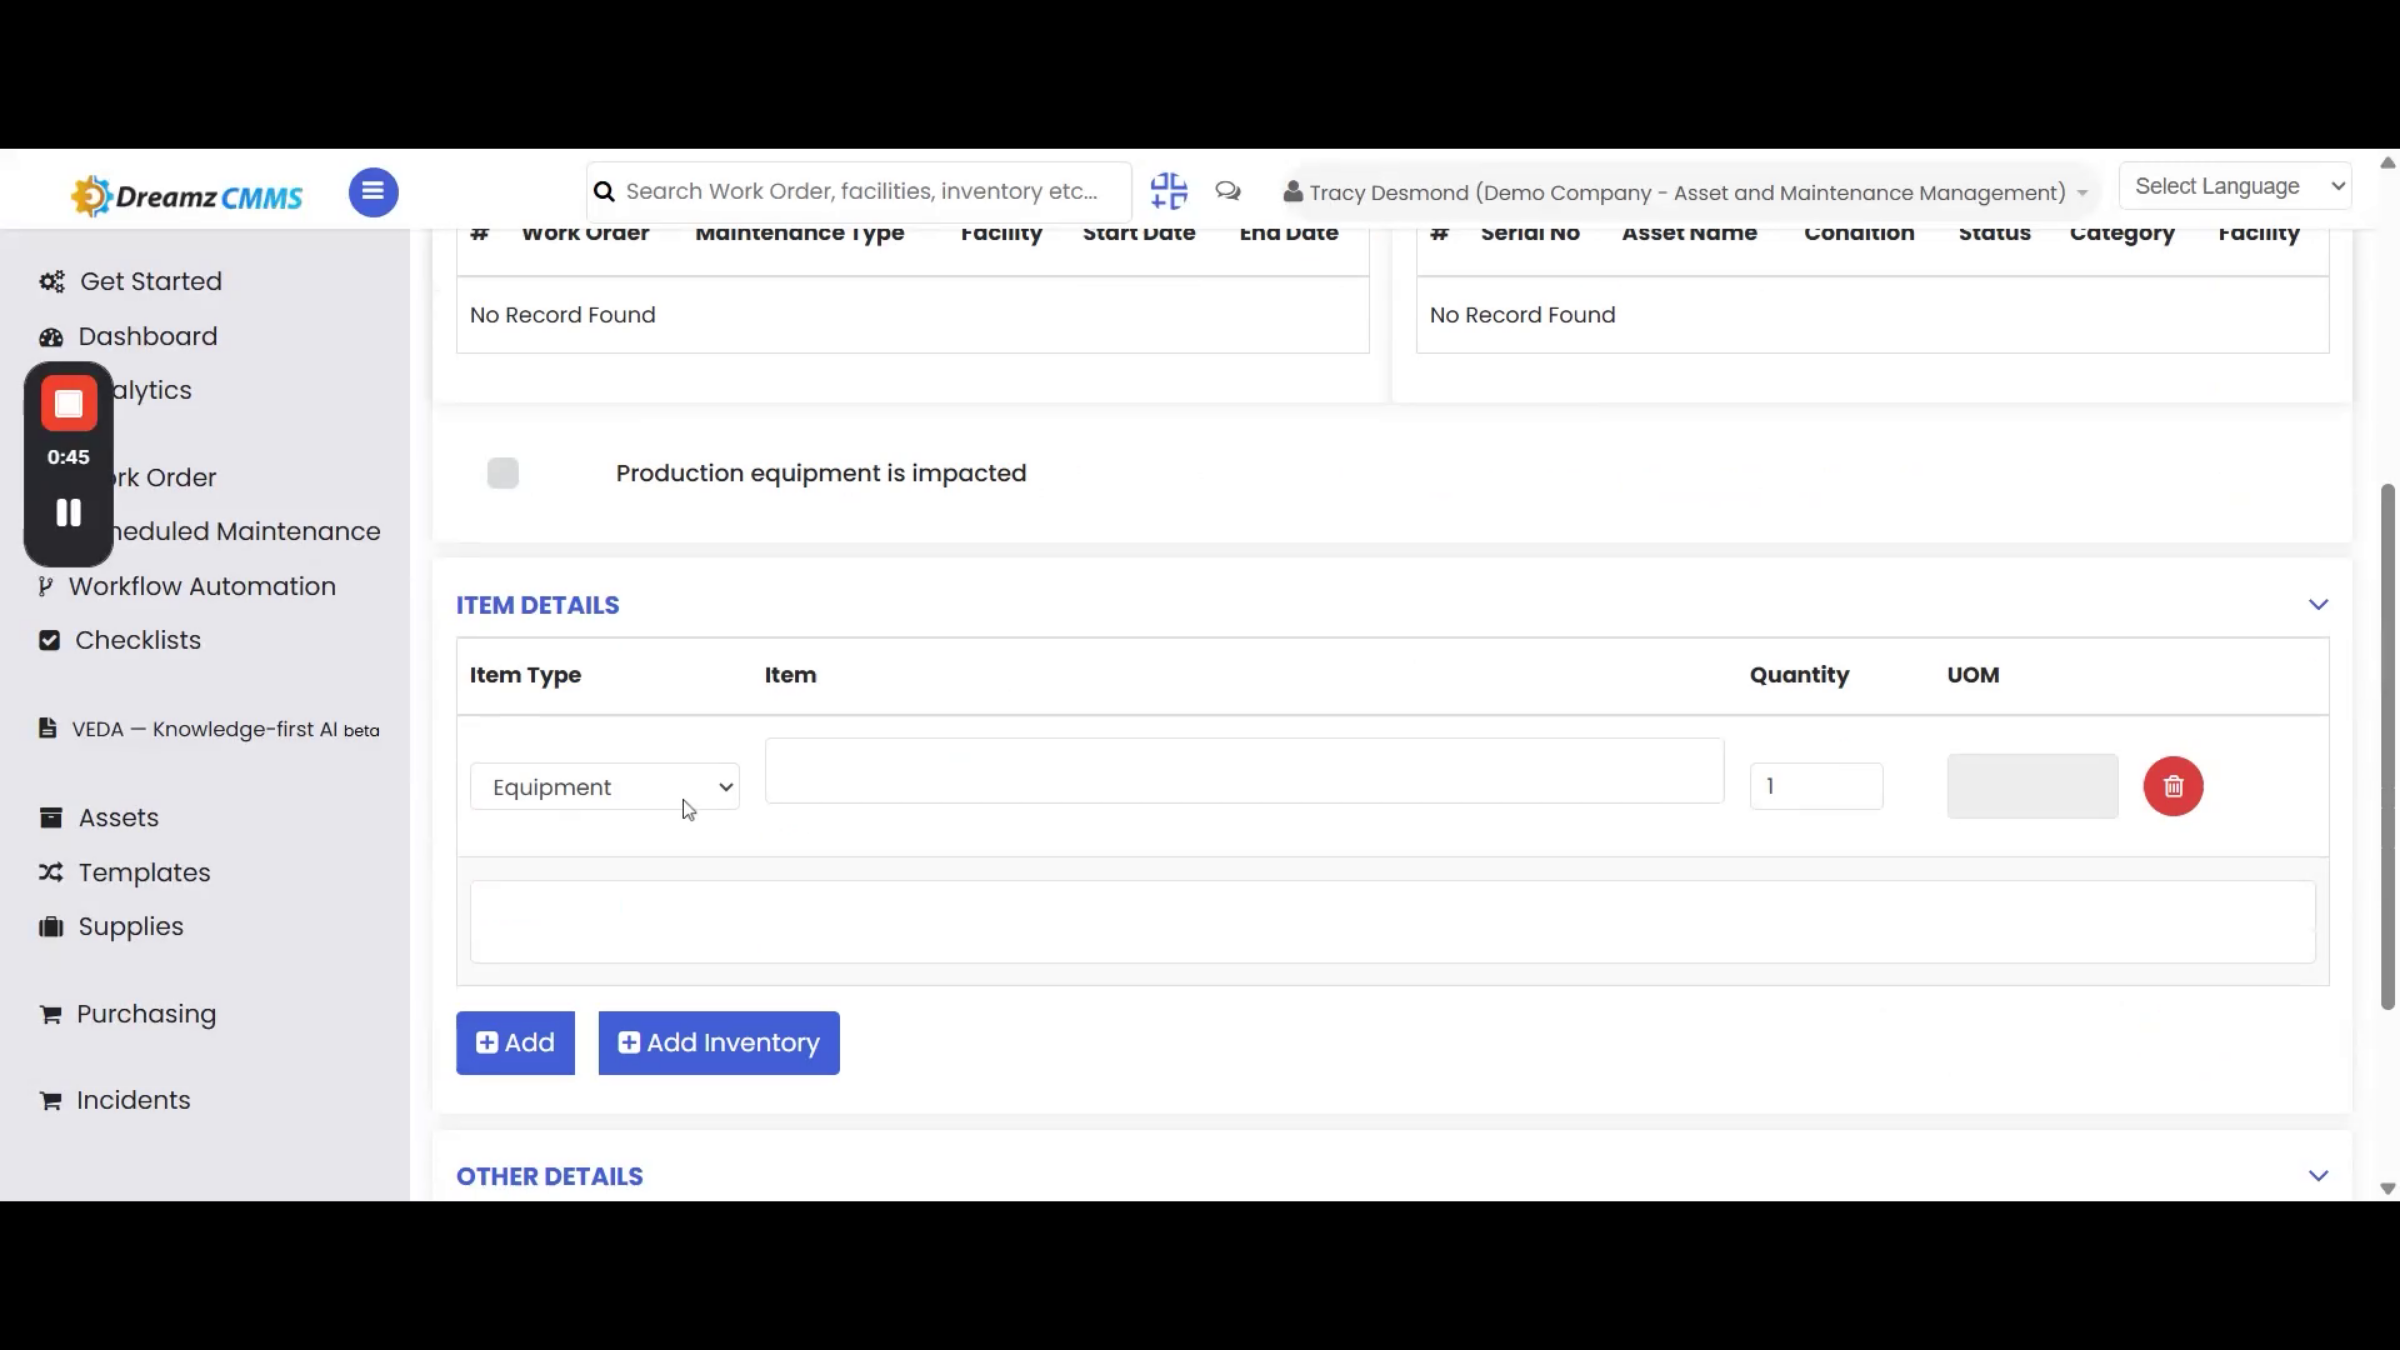Image resolution: width=2400 pixels, height=1350 pixels.
Task: Click the scrollbar down arrow
Action: (x=2388, y=1189)
